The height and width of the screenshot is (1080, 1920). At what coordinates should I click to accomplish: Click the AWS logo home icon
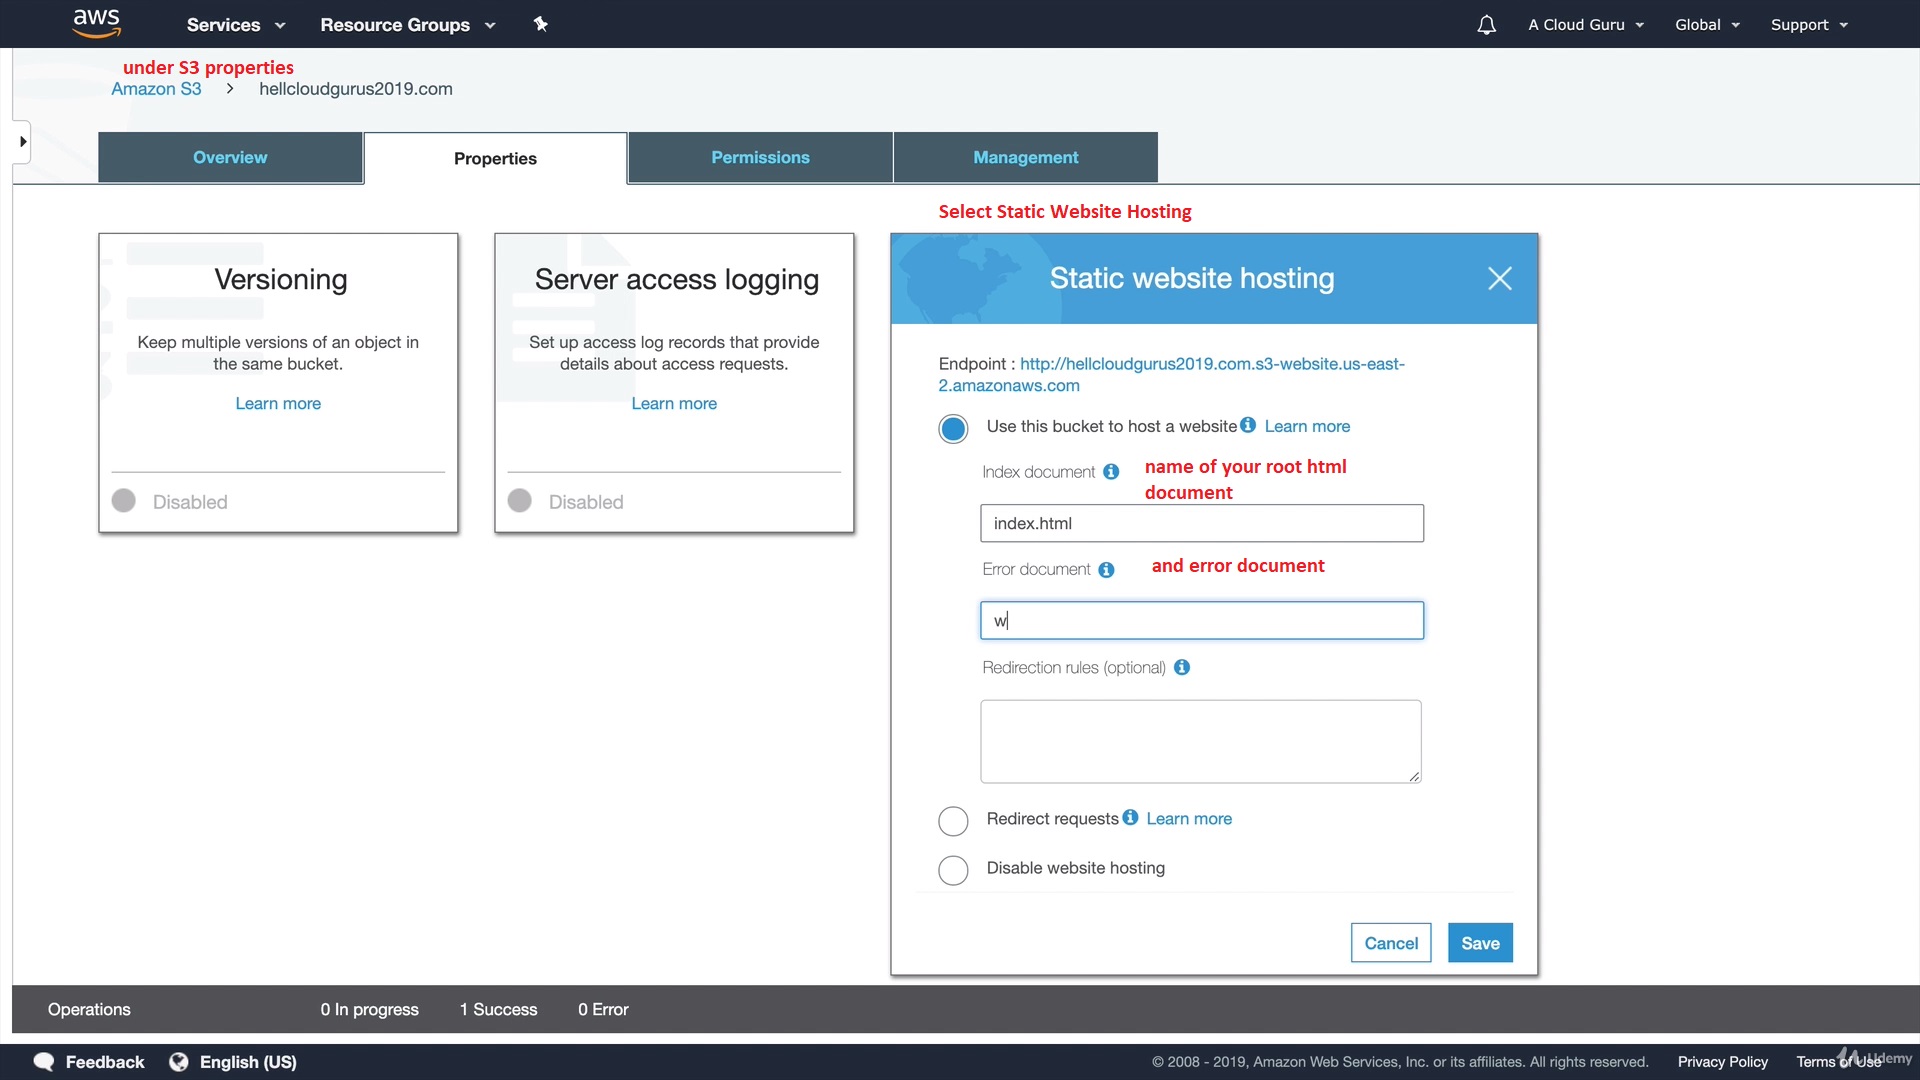point(96,23)
